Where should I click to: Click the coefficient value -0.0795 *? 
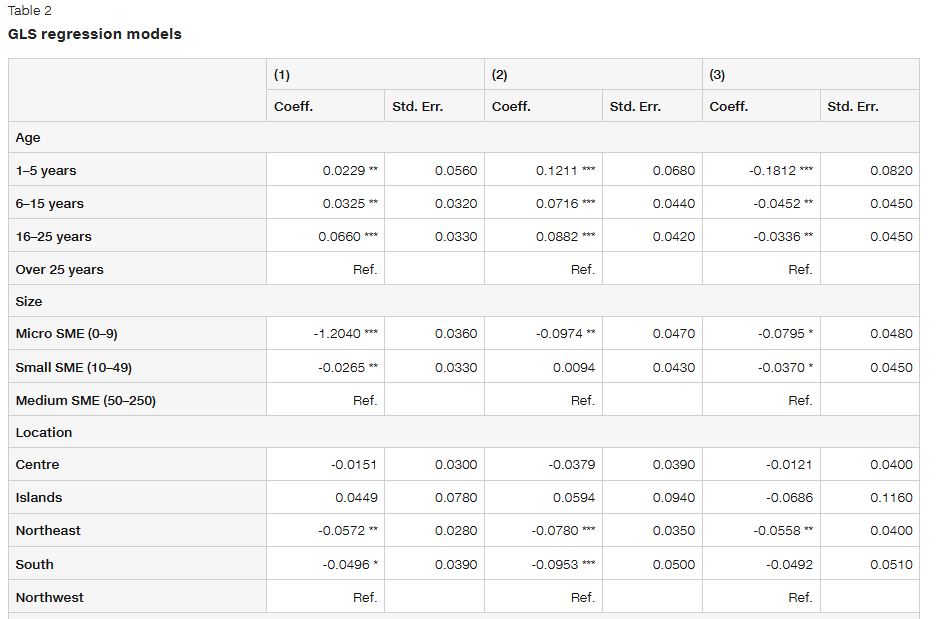coord(785,333)
